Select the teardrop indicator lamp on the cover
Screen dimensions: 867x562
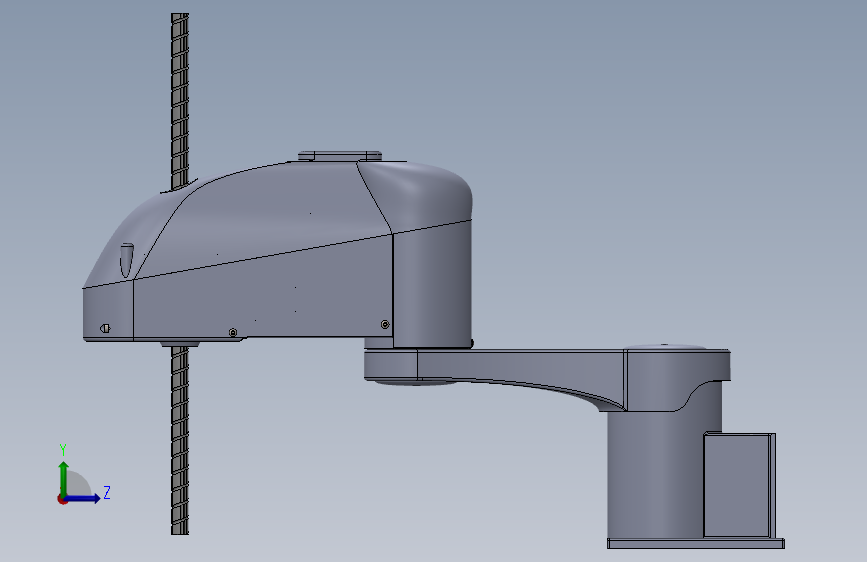pyautogui.click(x=127, y=261)
